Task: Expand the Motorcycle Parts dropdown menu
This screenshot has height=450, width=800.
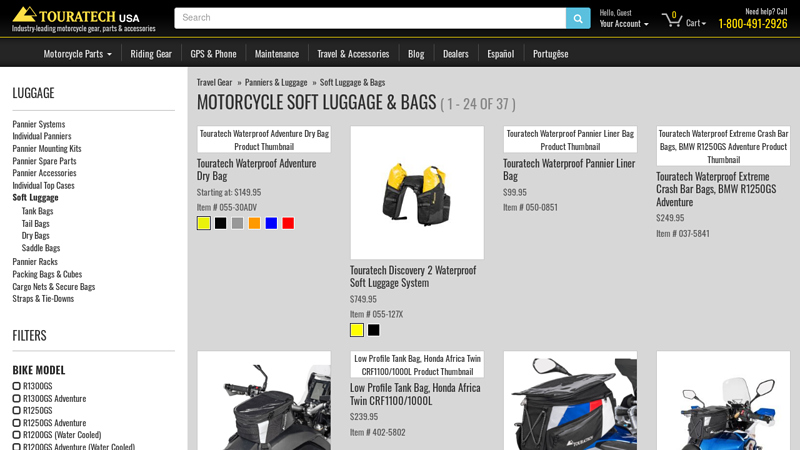Action: (77, 54)
